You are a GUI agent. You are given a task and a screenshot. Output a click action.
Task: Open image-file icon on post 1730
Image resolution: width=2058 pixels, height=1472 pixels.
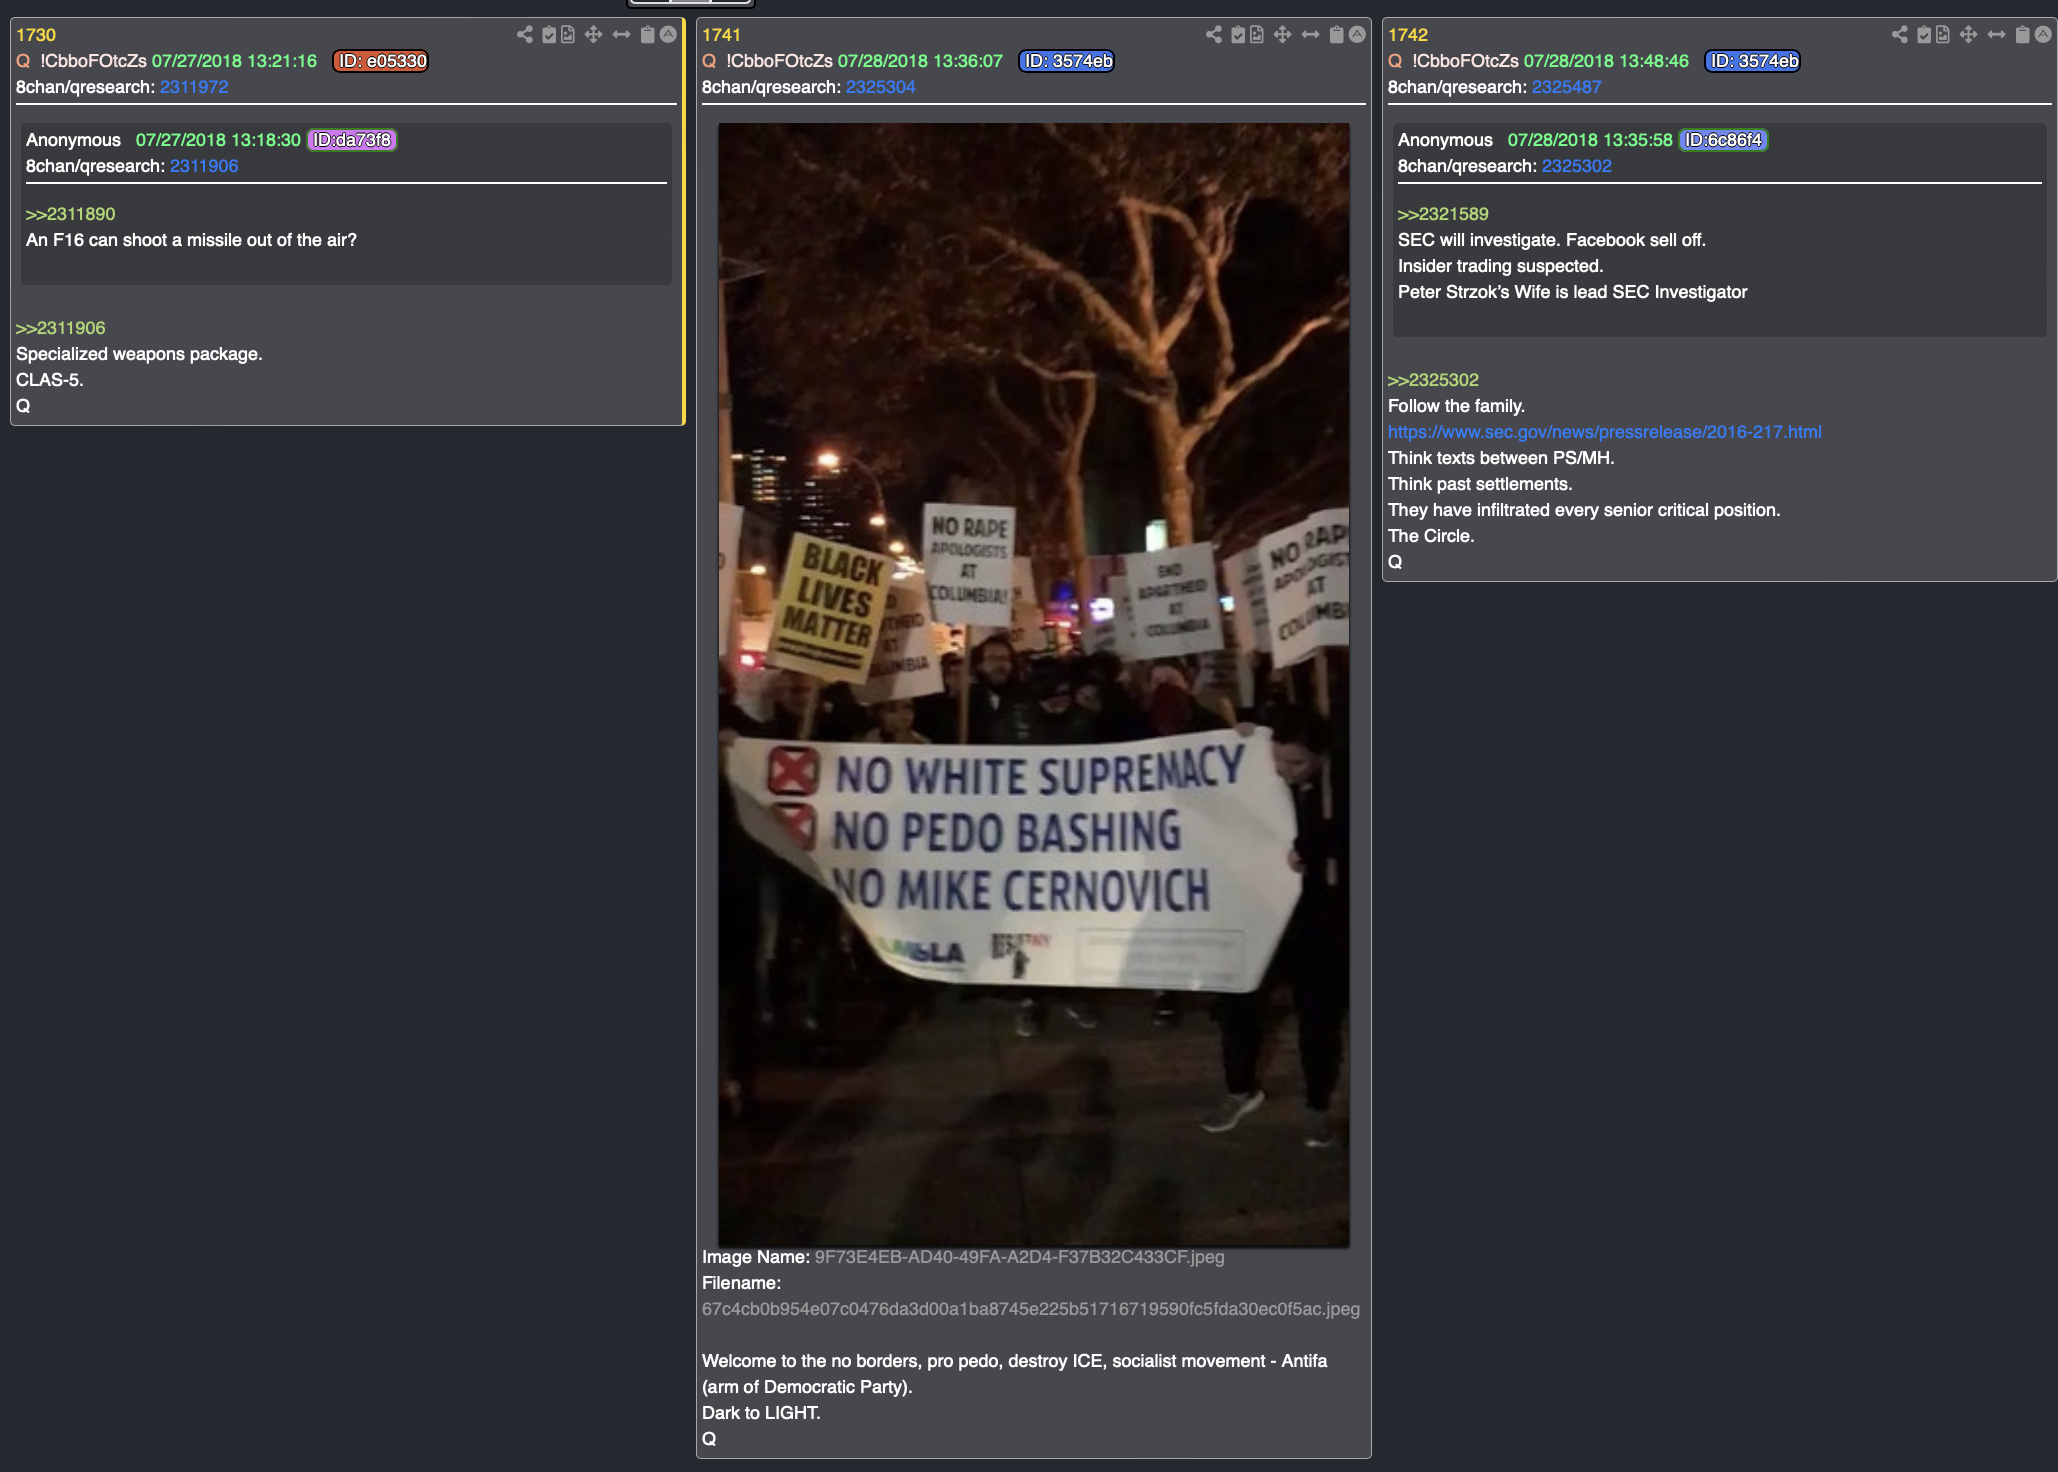pos(568,35)
